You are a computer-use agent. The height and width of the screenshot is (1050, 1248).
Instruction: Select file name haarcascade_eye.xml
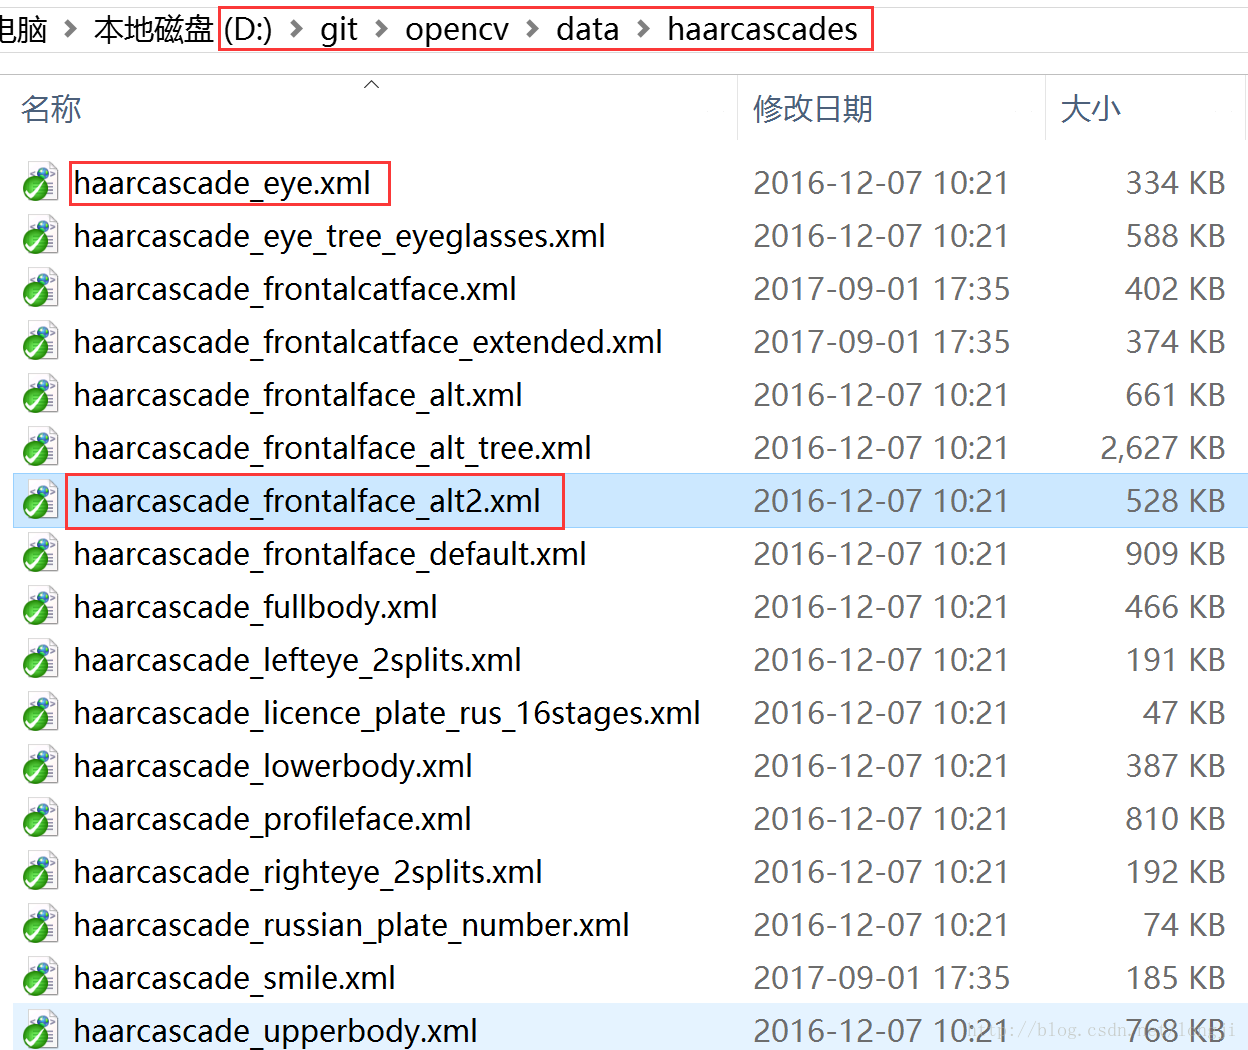tap(222, 183)
